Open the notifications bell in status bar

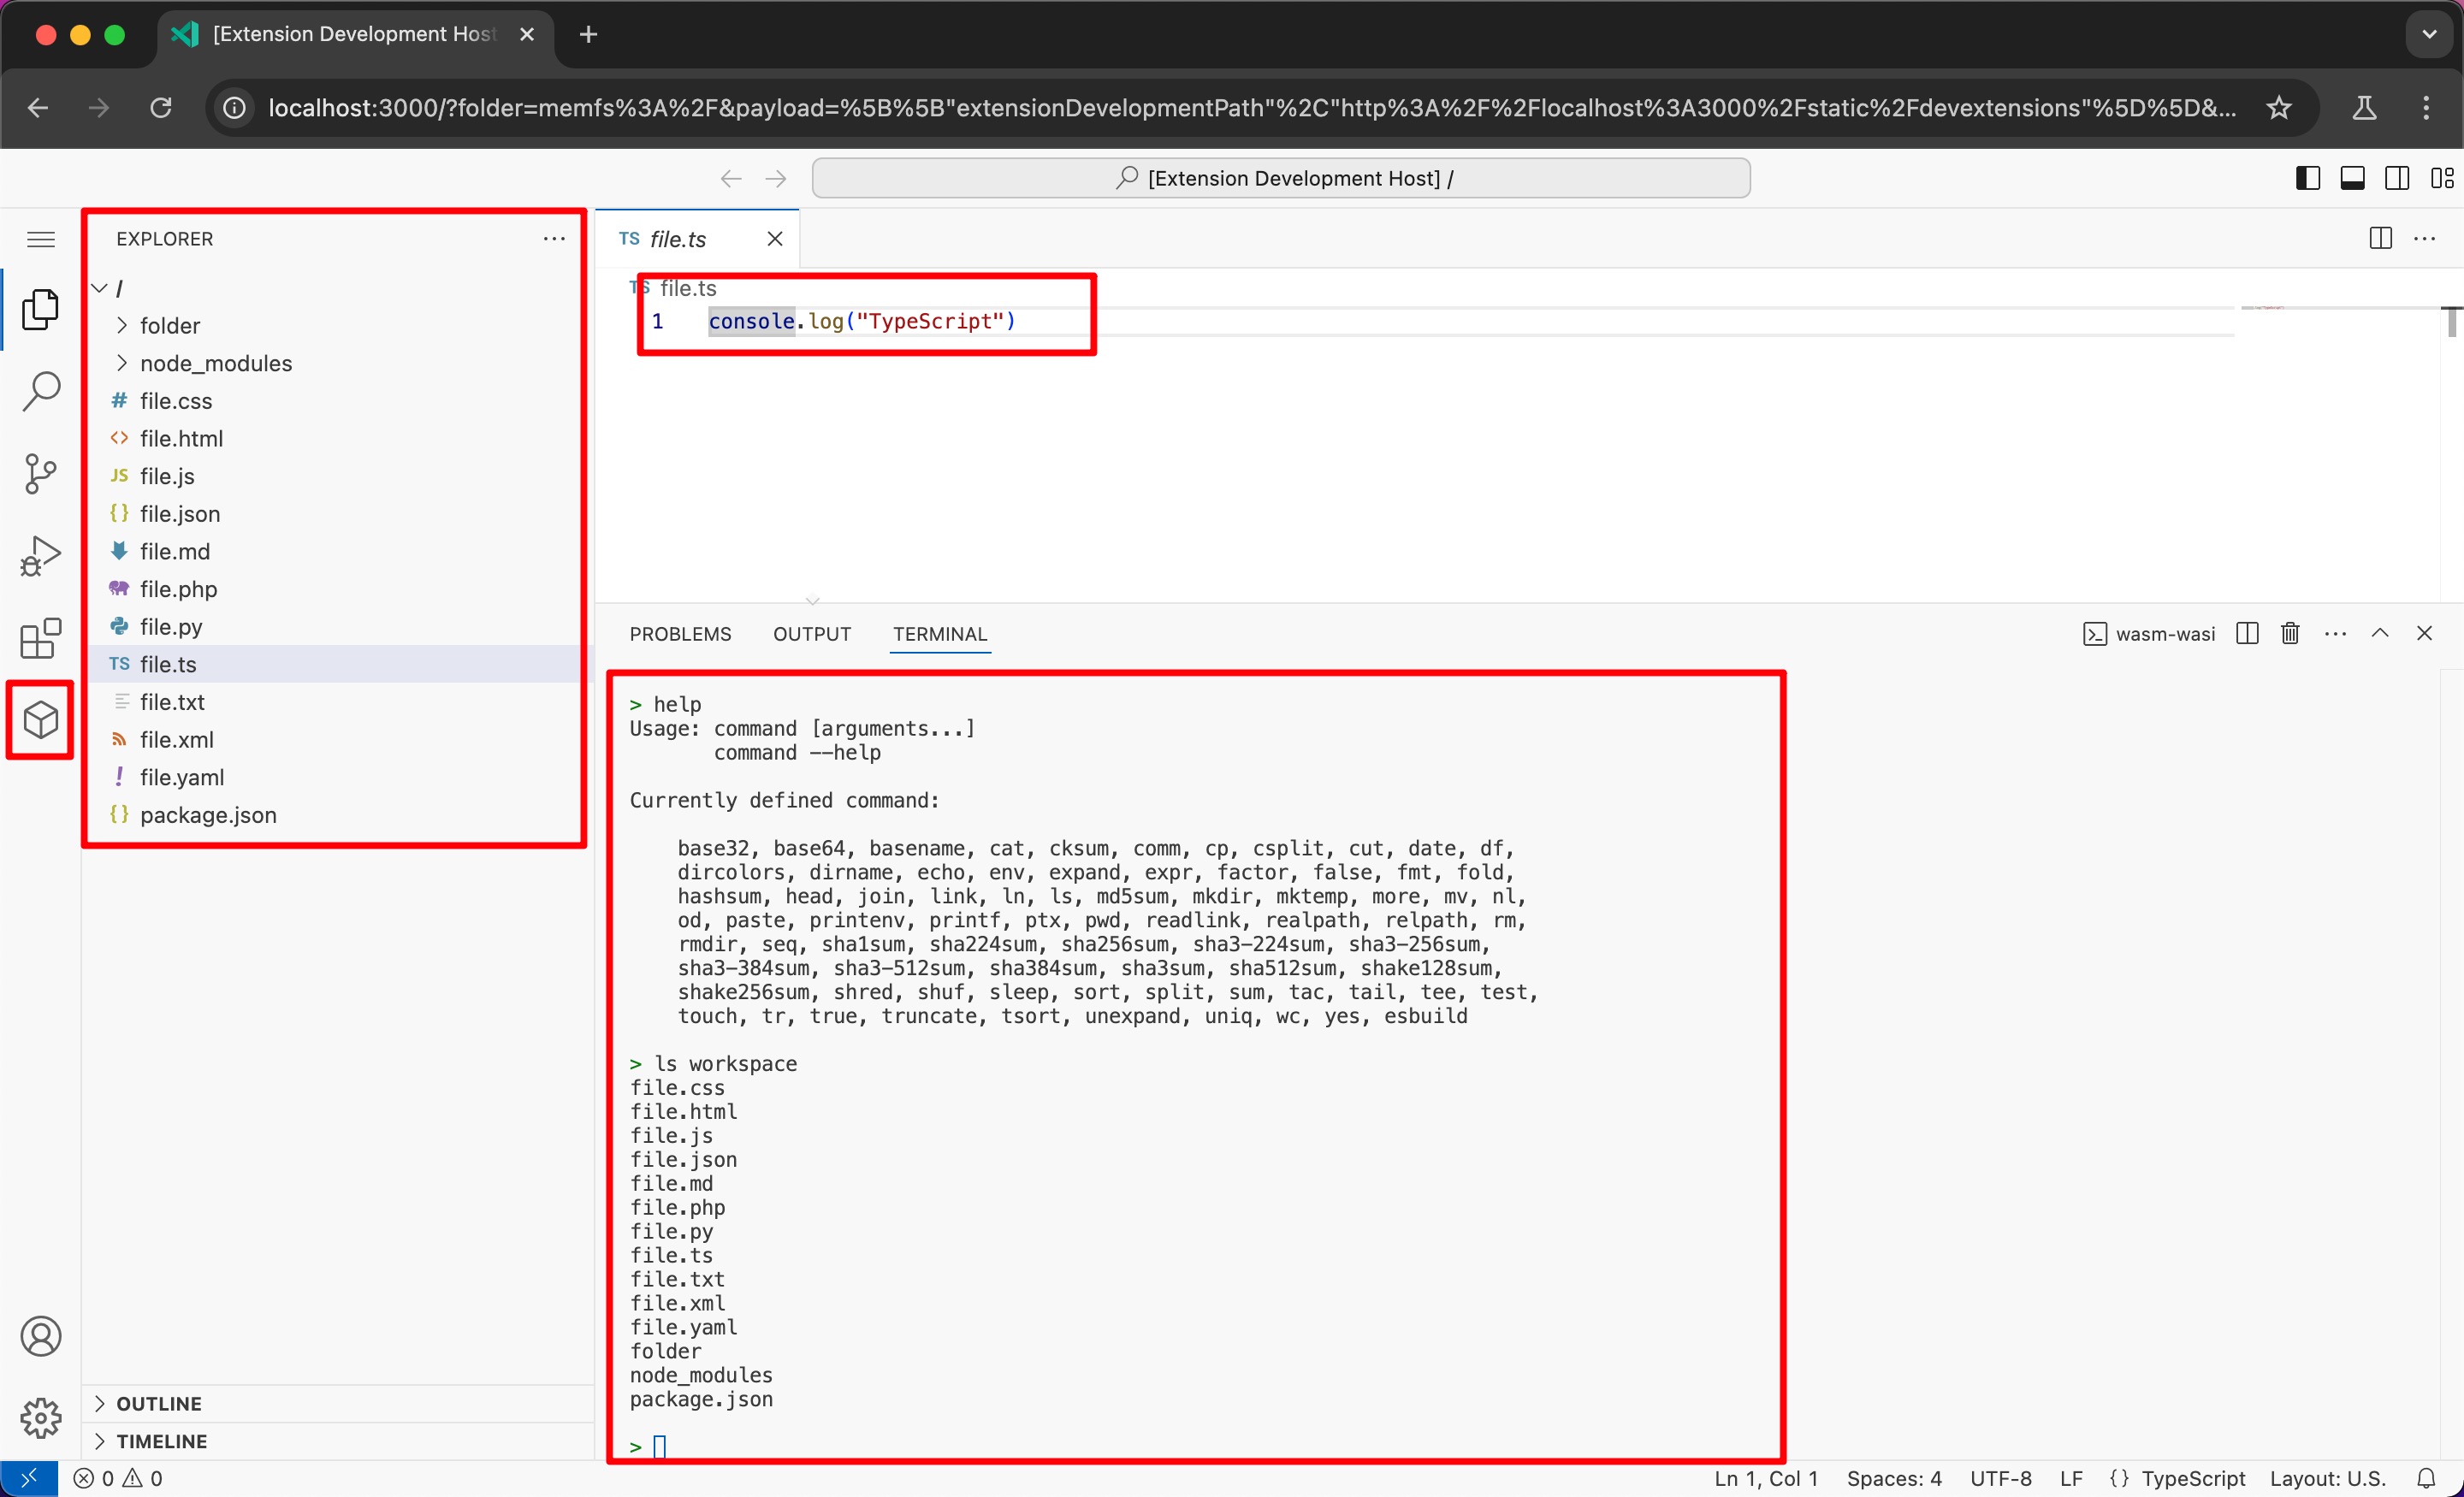pyautogui.click(x=2426, y=1478)
